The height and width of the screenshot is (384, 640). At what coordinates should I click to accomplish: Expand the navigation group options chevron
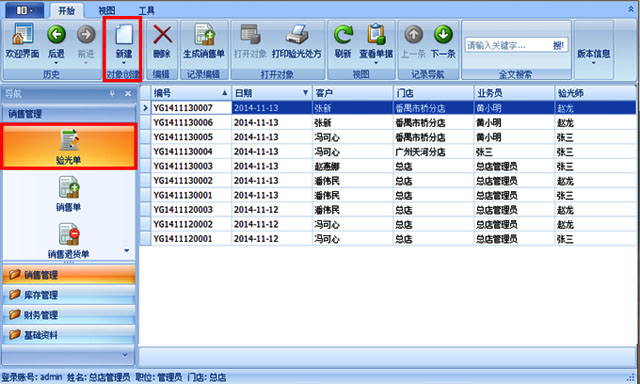(125, 355)
